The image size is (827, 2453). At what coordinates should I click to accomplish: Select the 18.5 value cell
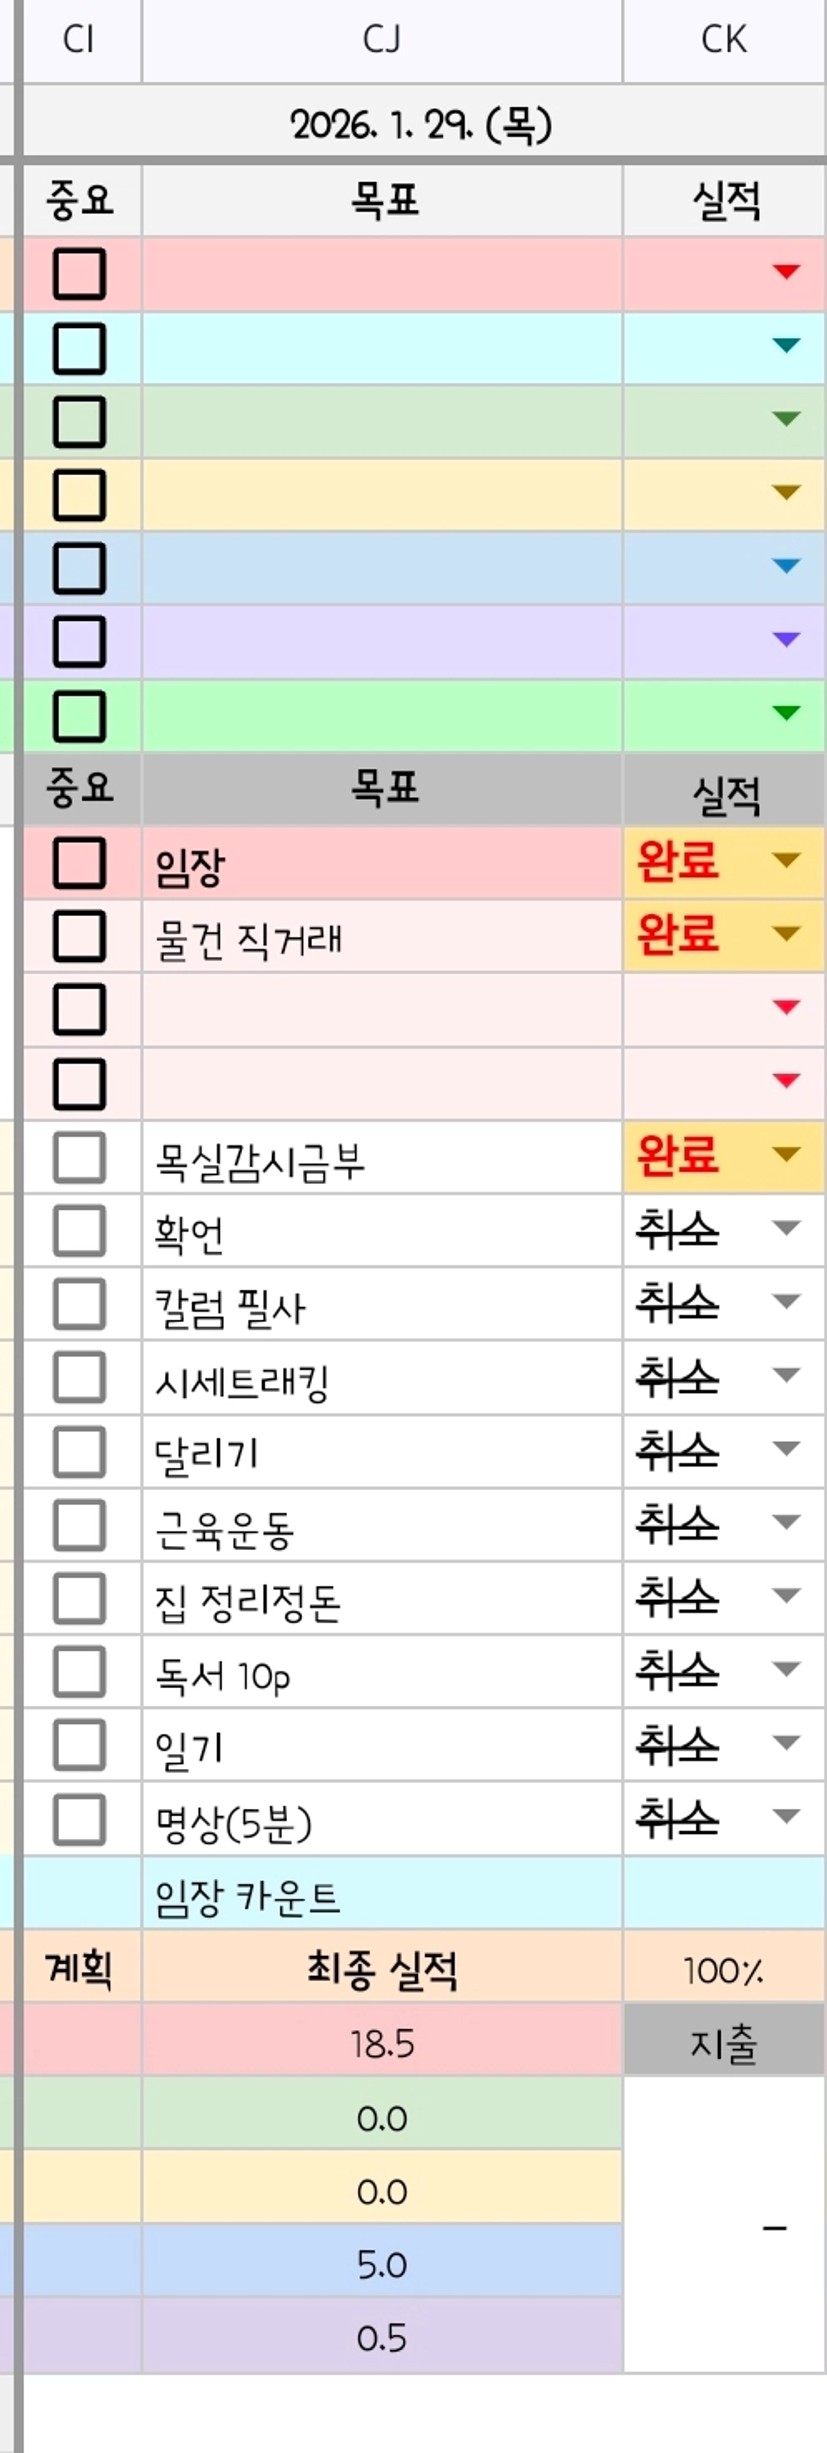[382, 2044]
